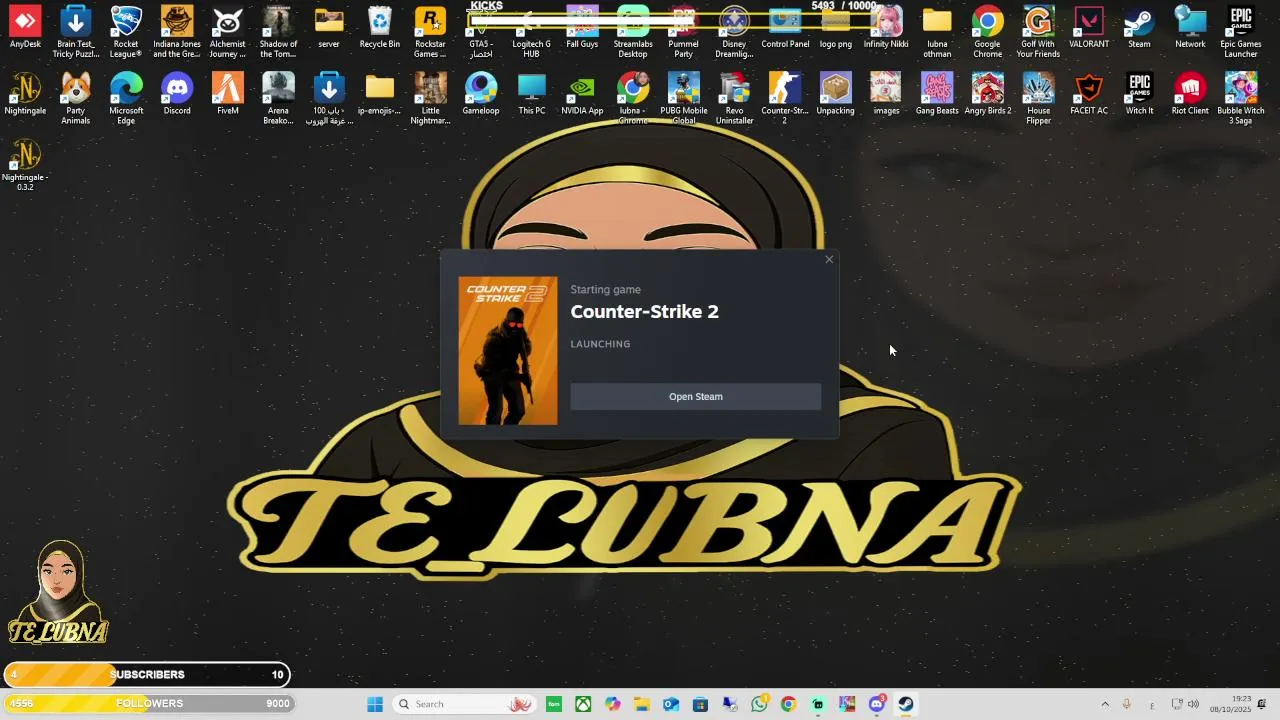This screenshot has height=720, width=1280.
Task: Select the Microsoft Edge desktop shortcut
Action: (126, 99)
